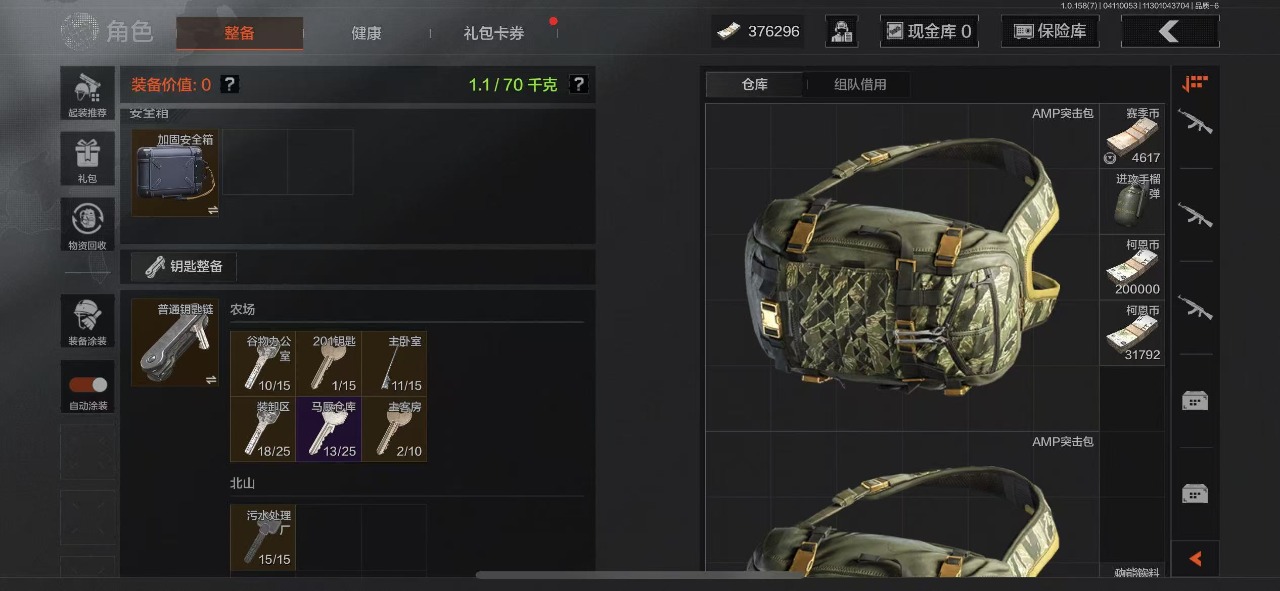Open the friends icon next to the currency balance
1280x591 pixels.
pos(842,31)
